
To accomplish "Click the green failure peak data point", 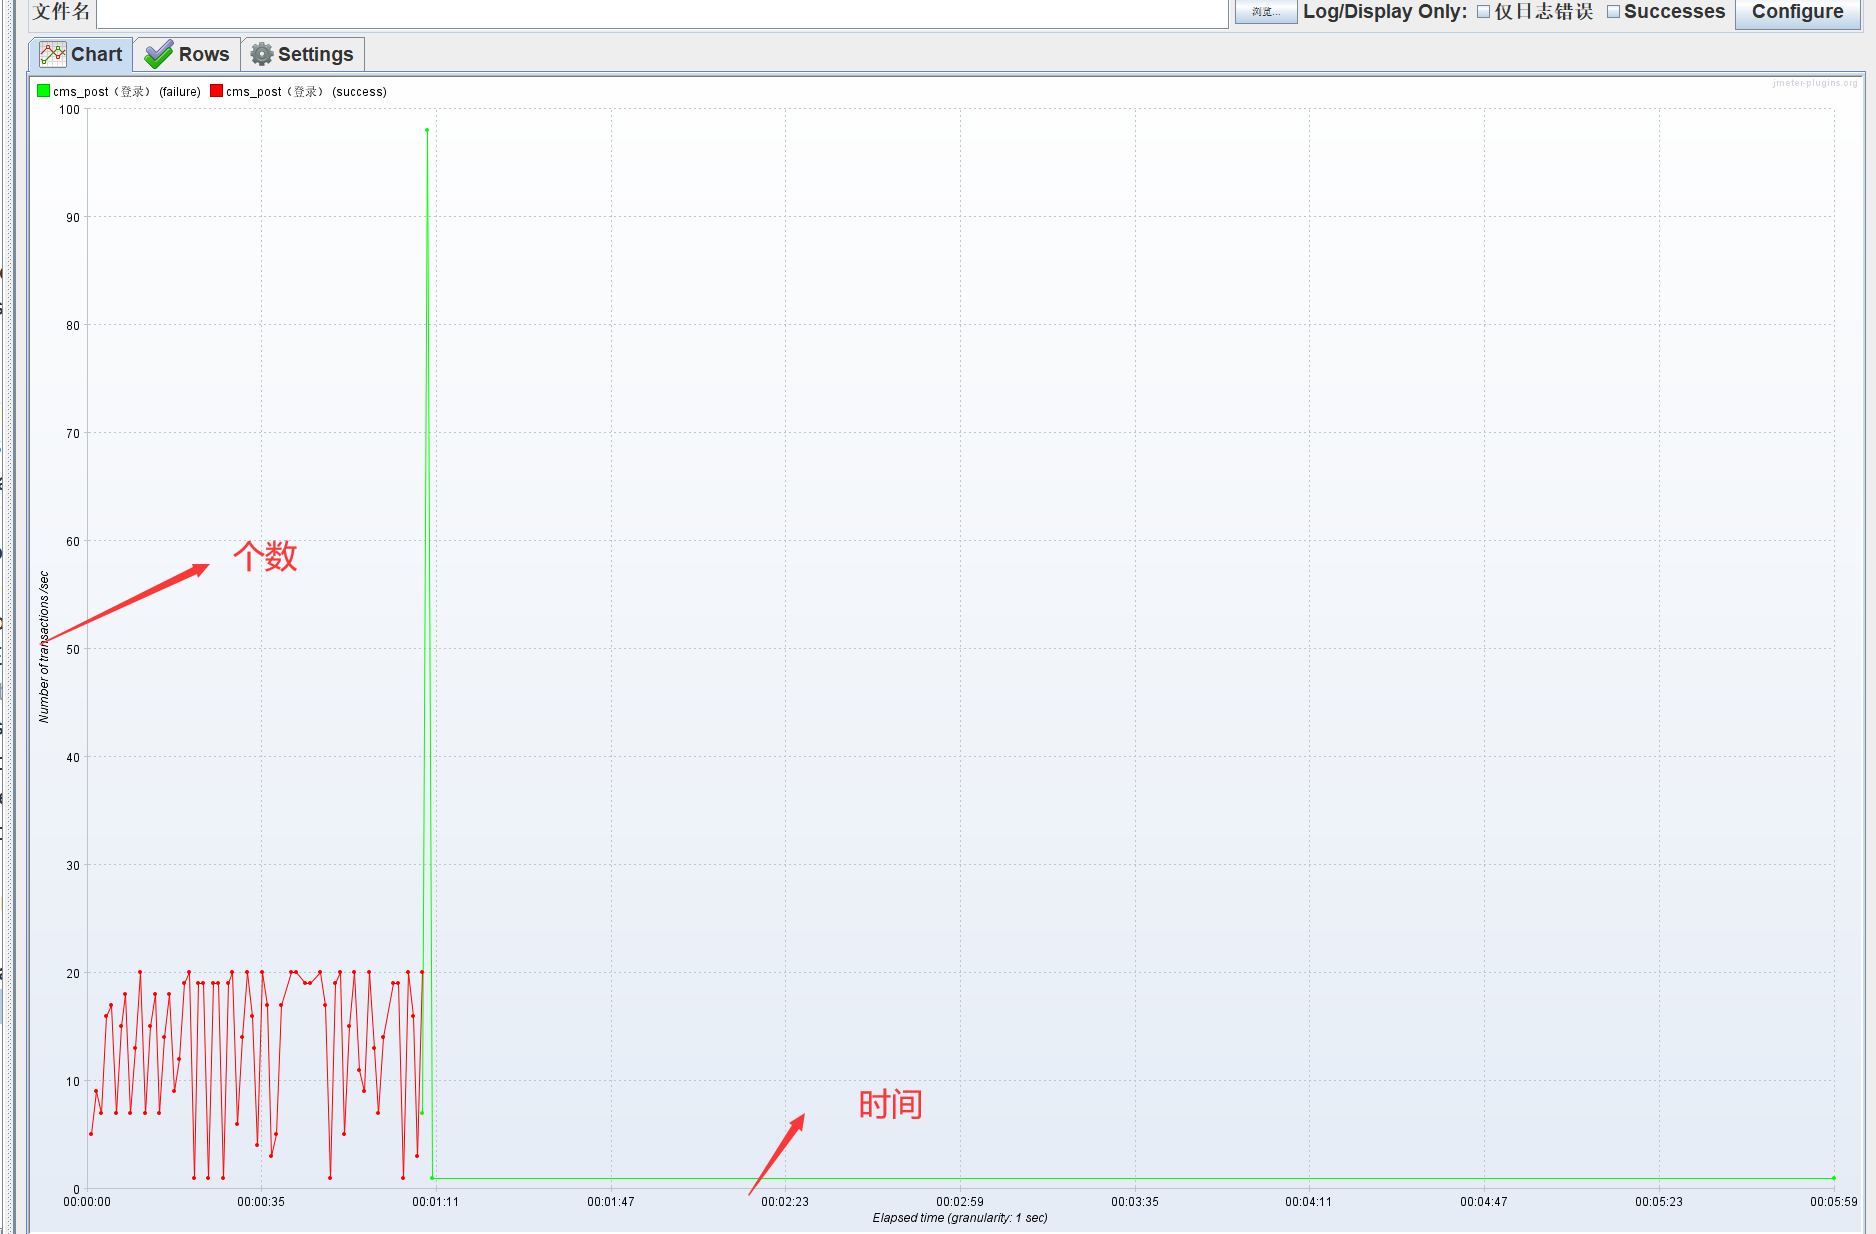I will point(427,130).
